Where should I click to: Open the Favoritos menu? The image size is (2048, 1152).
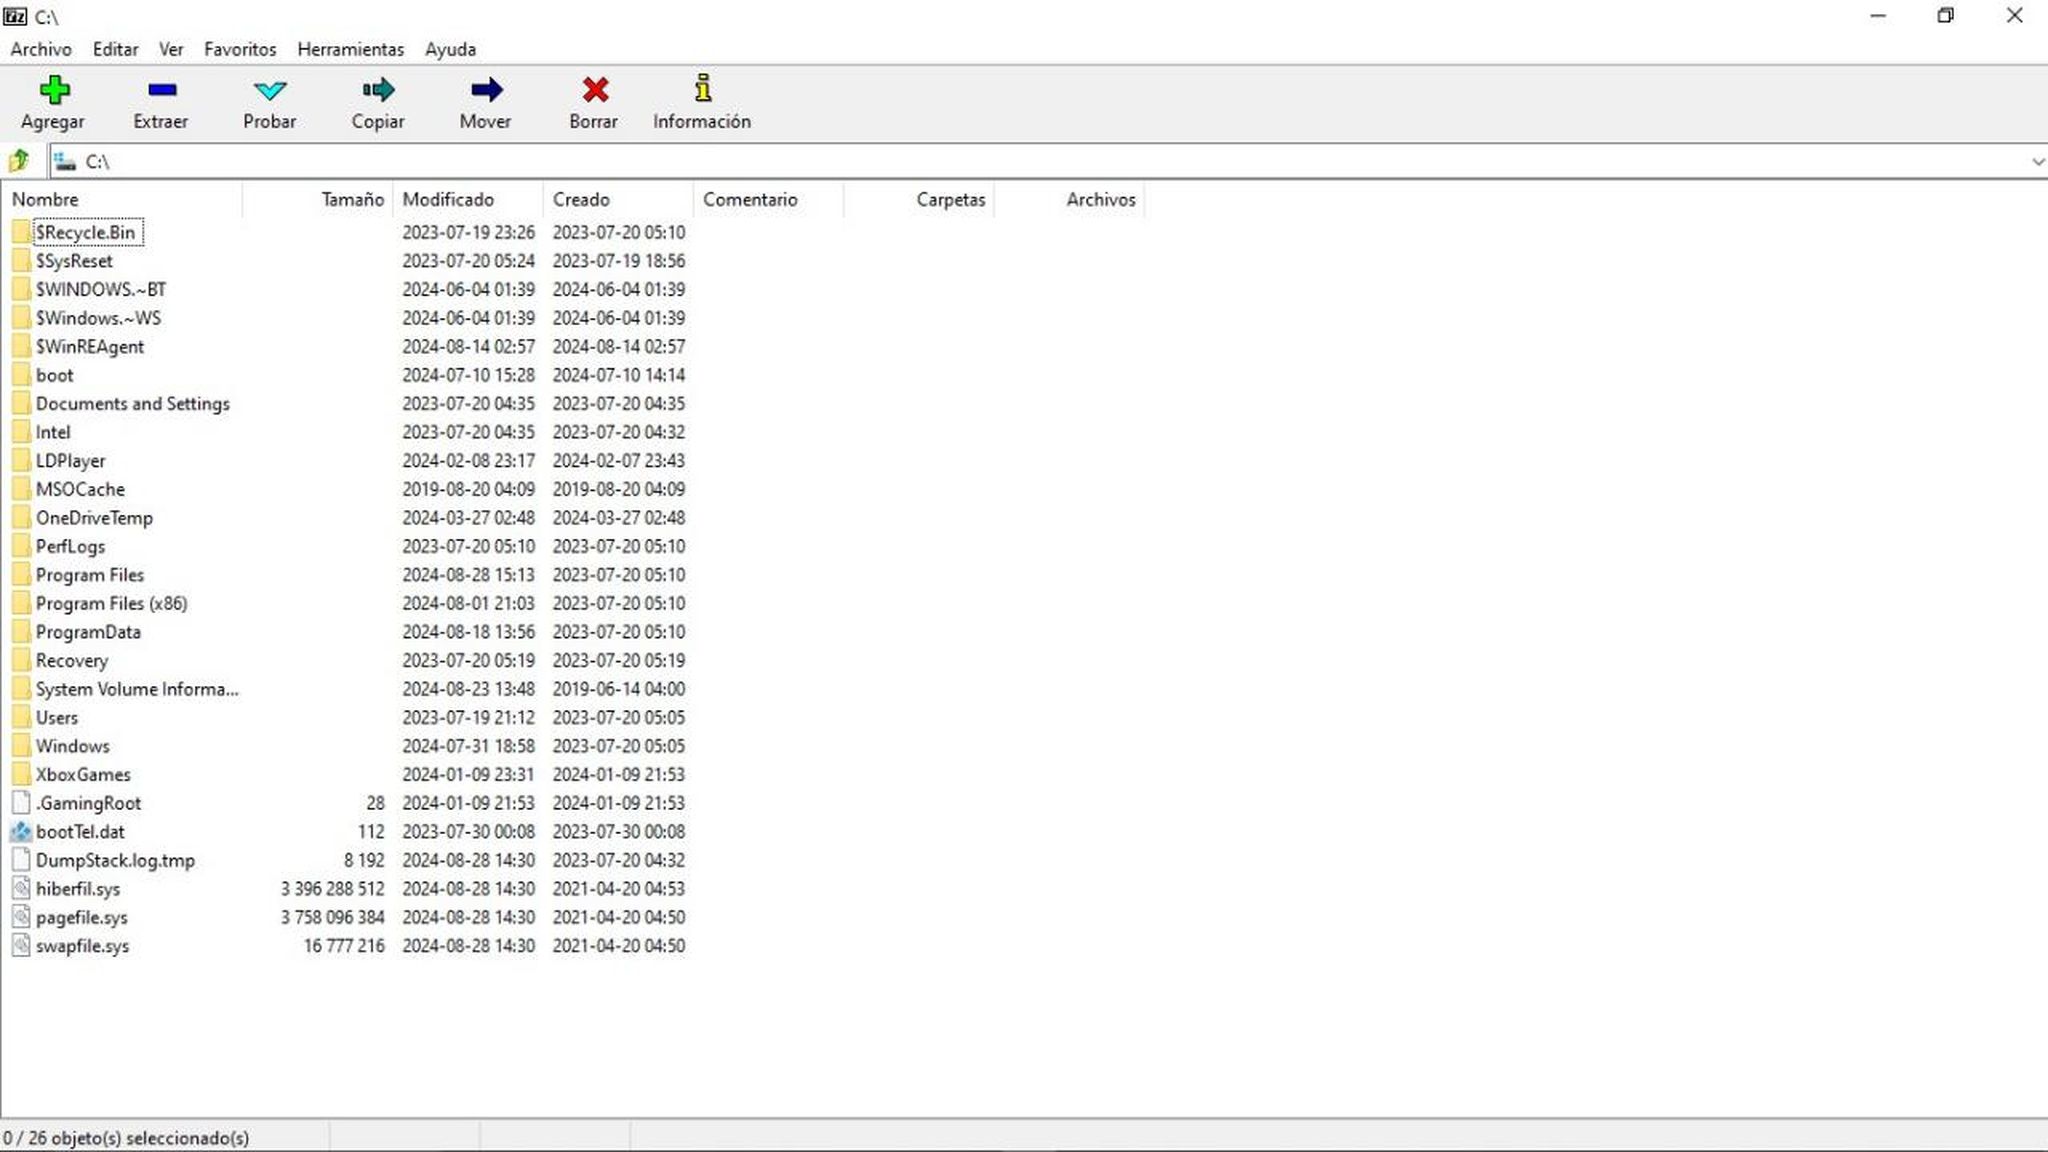coord(239,49)
